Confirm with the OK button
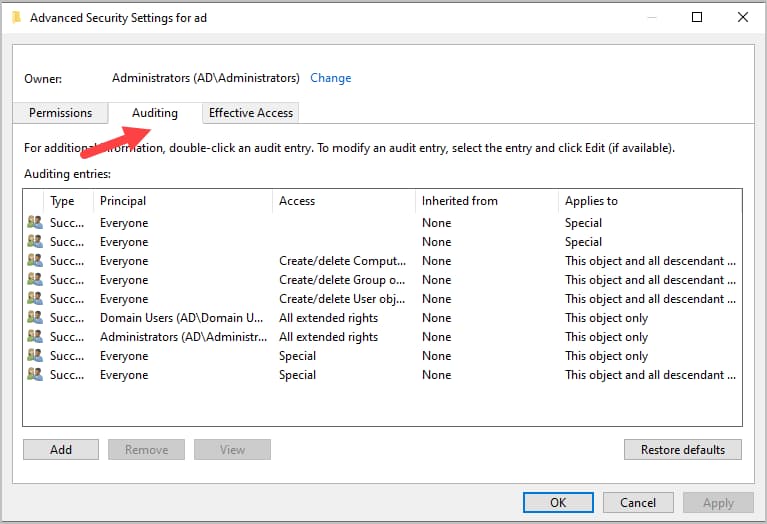767x524 pixels. click(558, 503)
